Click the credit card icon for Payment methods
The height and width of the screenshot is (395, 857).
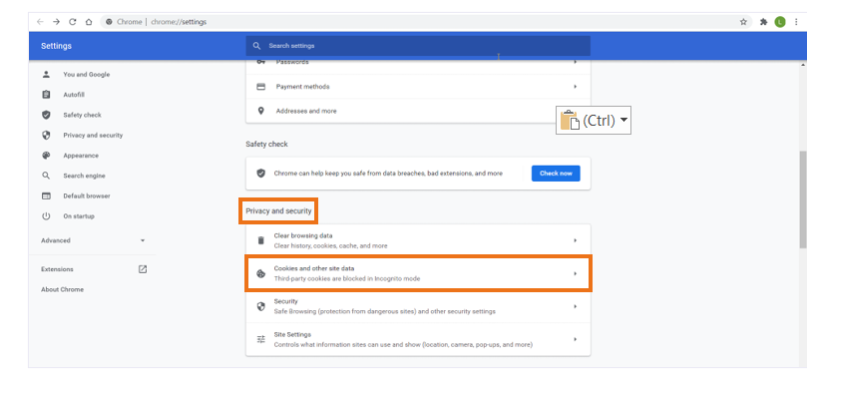(261, 86)
